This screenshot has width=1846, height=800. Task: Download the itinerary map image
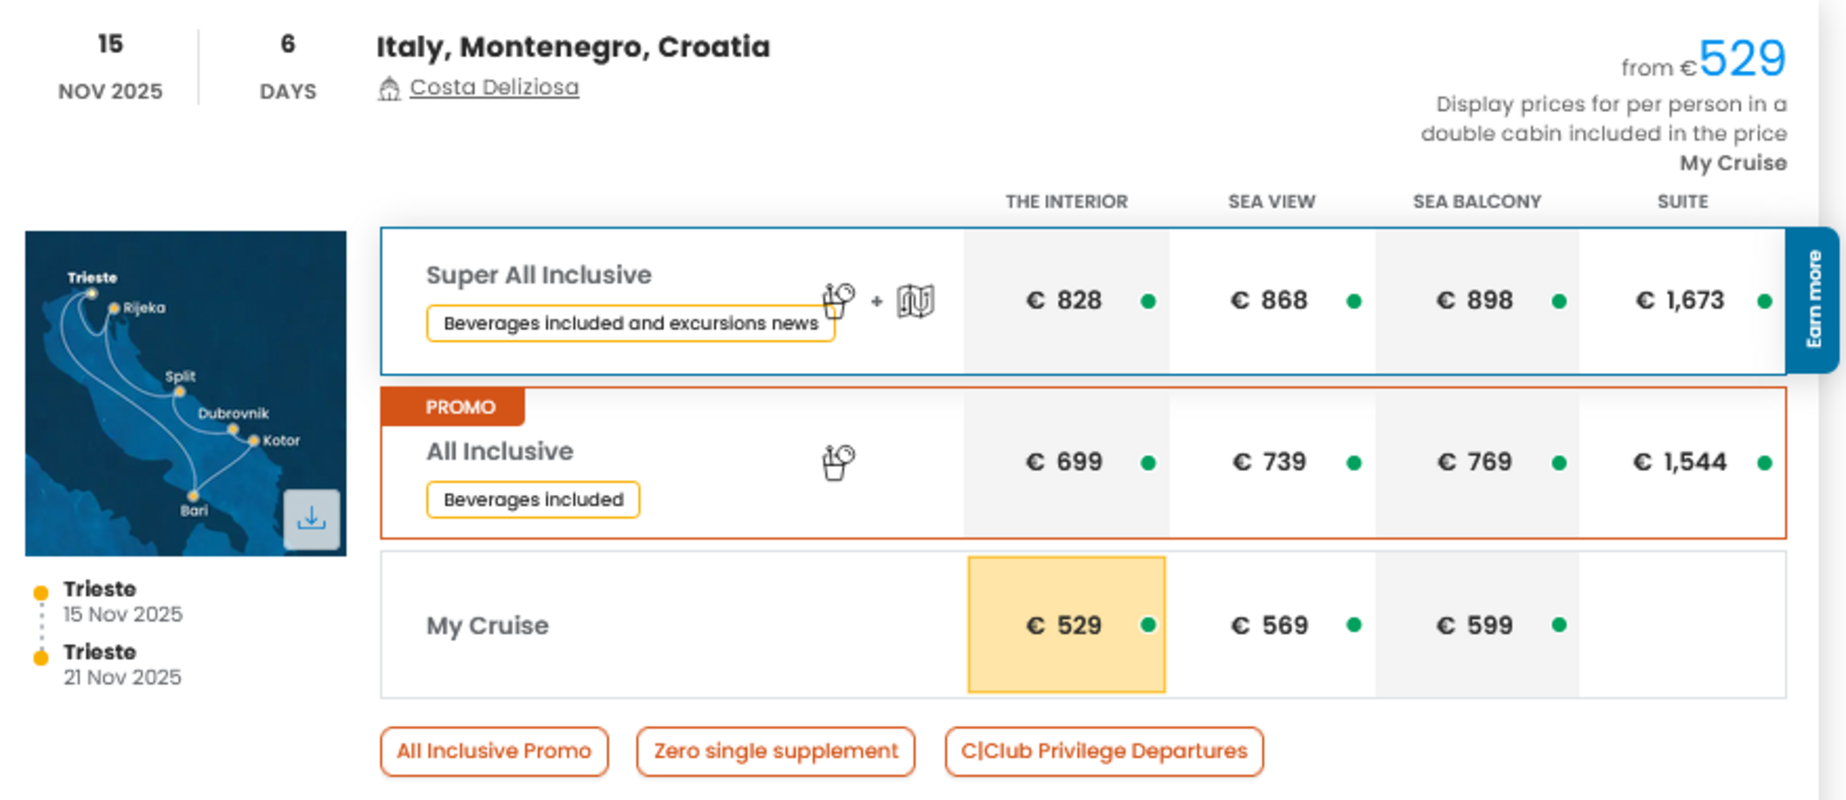(x=311, y=519)
